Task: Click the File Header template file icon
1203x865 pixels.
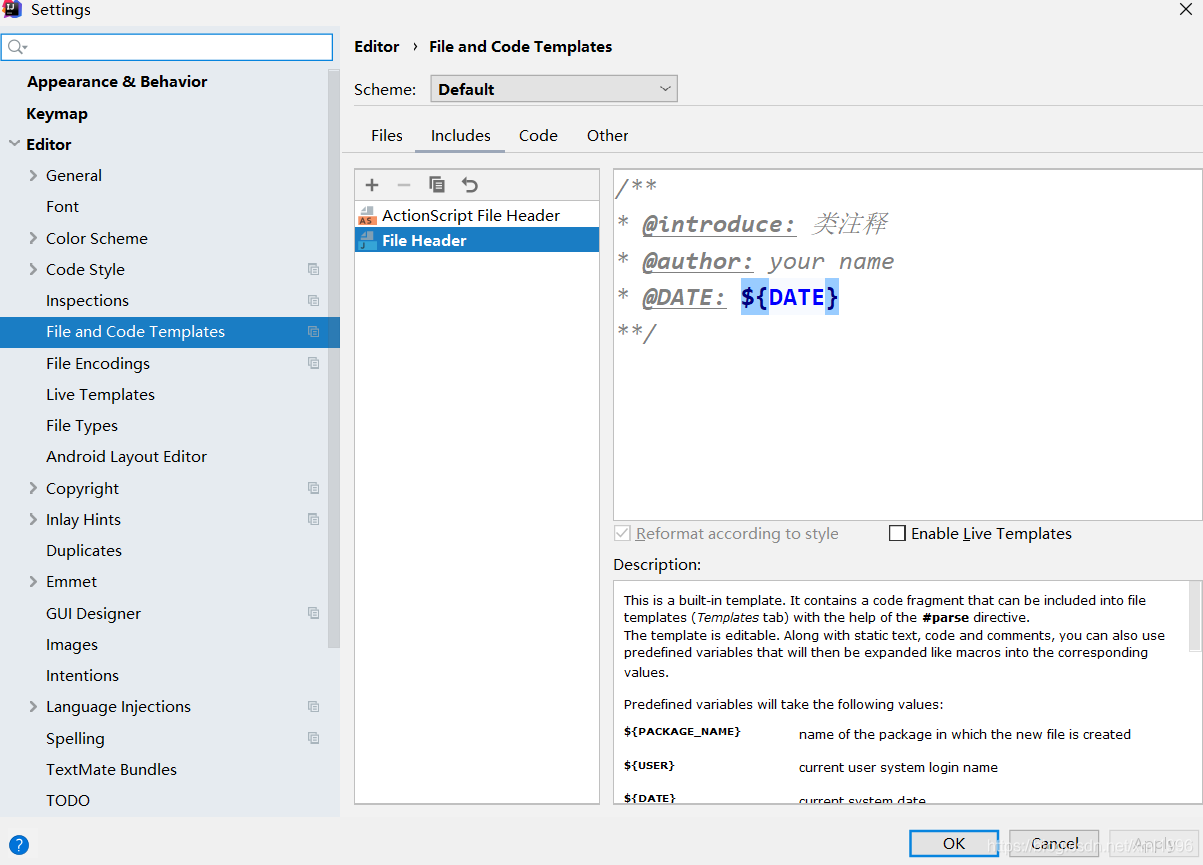Action: tap(367, 240)
